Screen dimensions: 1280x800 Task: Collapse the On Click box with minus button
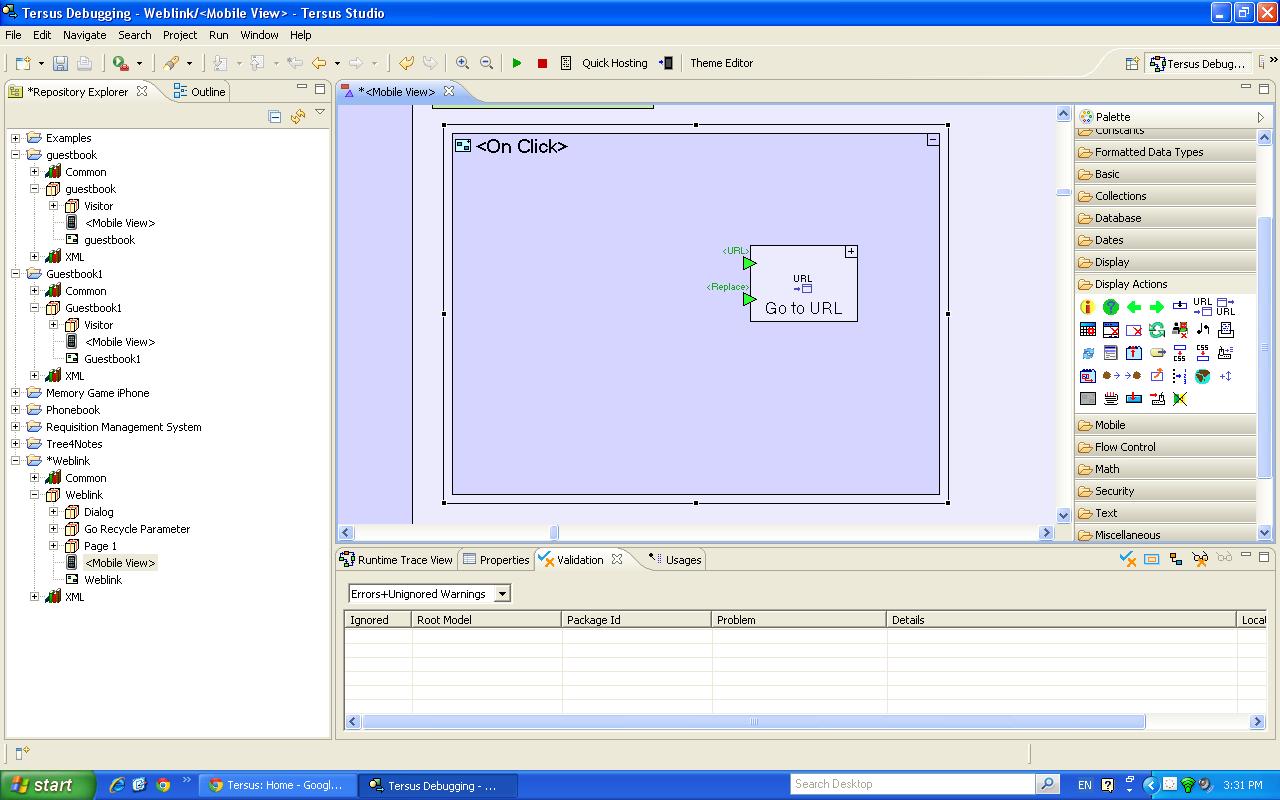tap(932, 140)
